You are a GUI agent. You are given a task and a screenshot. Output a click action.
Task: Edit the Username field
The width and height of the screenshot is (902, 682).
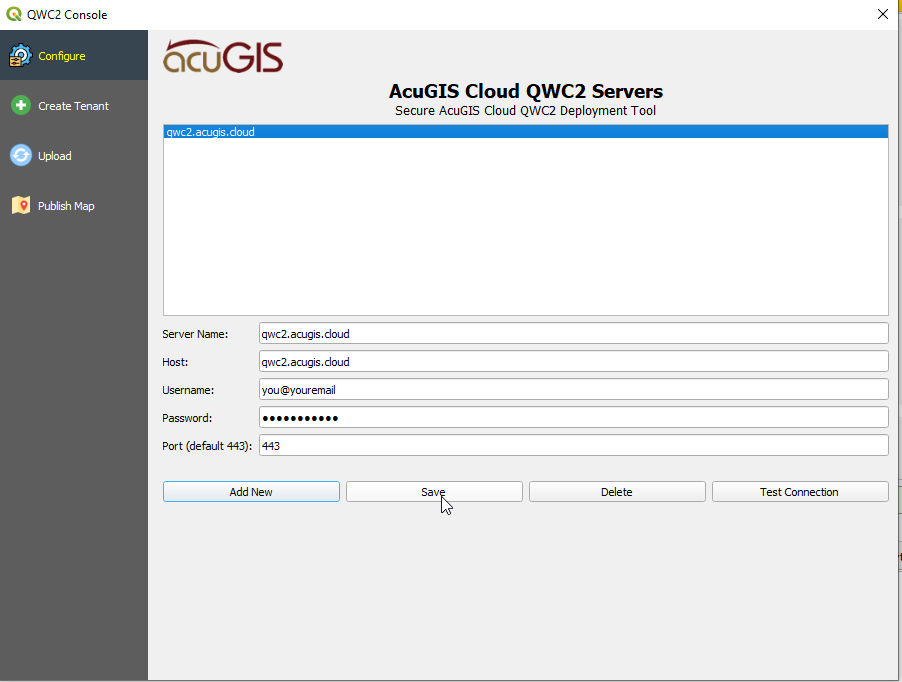[573, 389]
